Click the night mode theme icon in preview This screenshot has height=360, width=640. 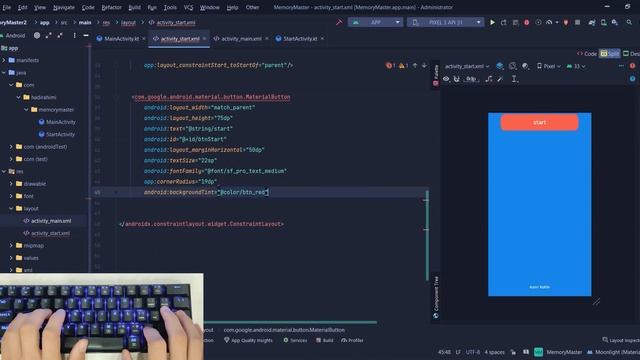[x=526, y=66]
